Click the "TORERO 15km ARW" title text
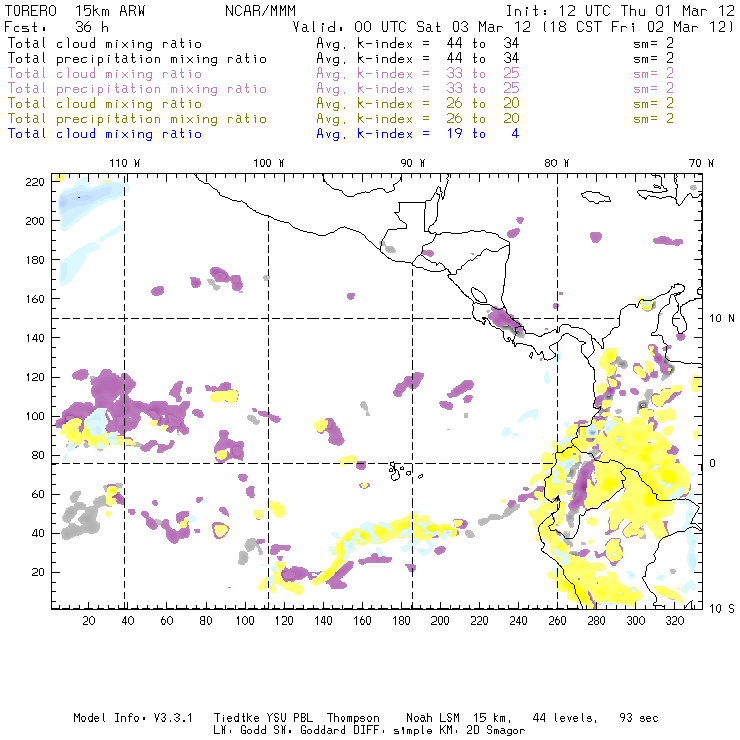This screenshot has width=740, height=740. click(75, 11)
